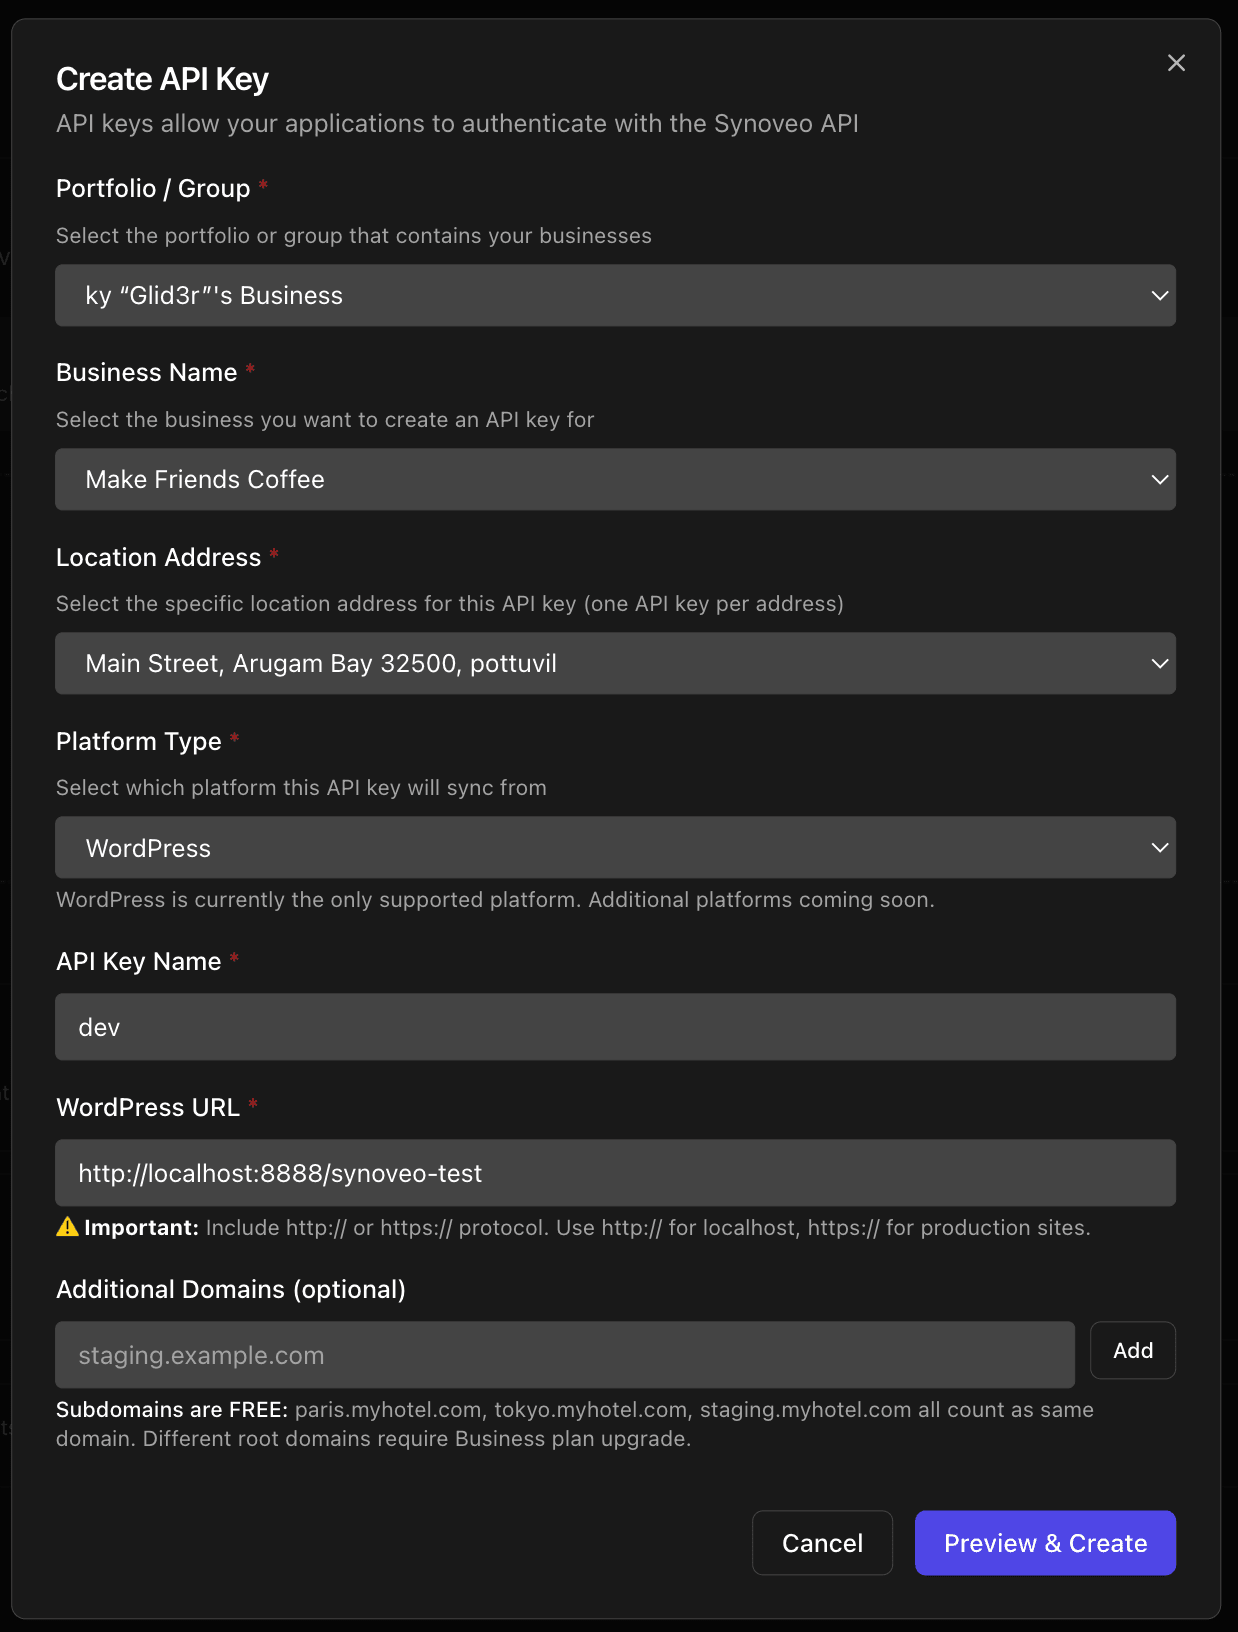Image resolution: width=1238 pixels, height=1632 pixels.
Task: Click the Subdomains are FREE note text
Action: tap(575, 1423)
